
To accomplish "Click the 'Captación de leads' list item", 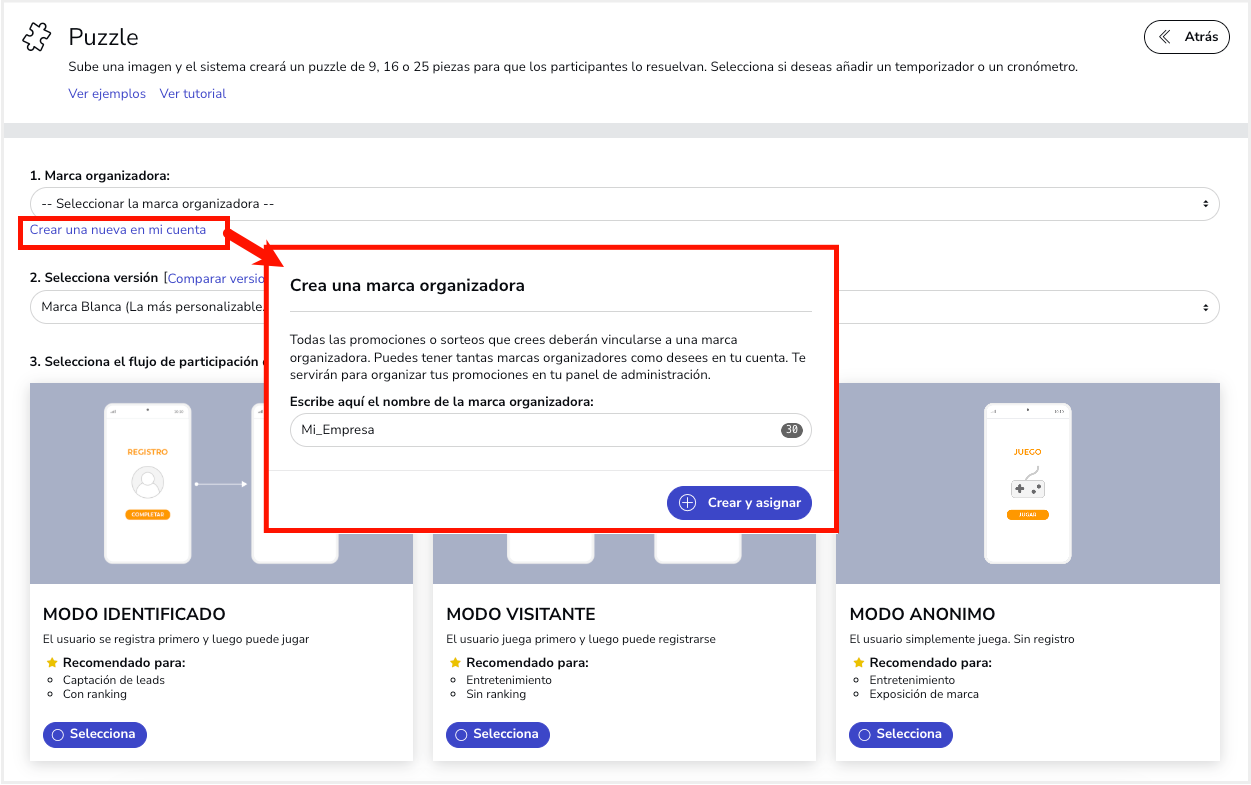I will coord(114,680).
